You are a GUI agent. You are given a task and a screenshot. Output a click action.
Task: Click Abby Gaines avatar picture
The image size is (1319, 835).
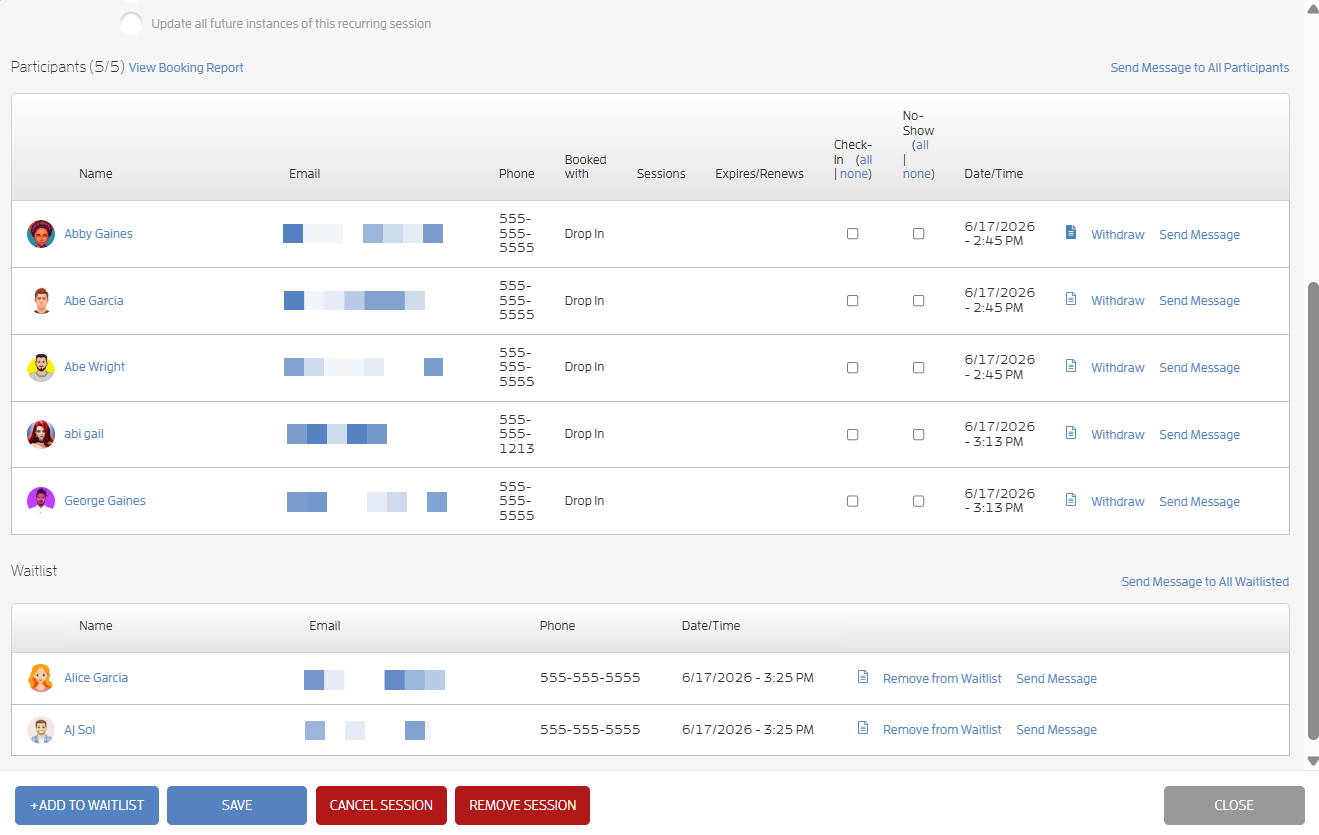coord(41,234)
